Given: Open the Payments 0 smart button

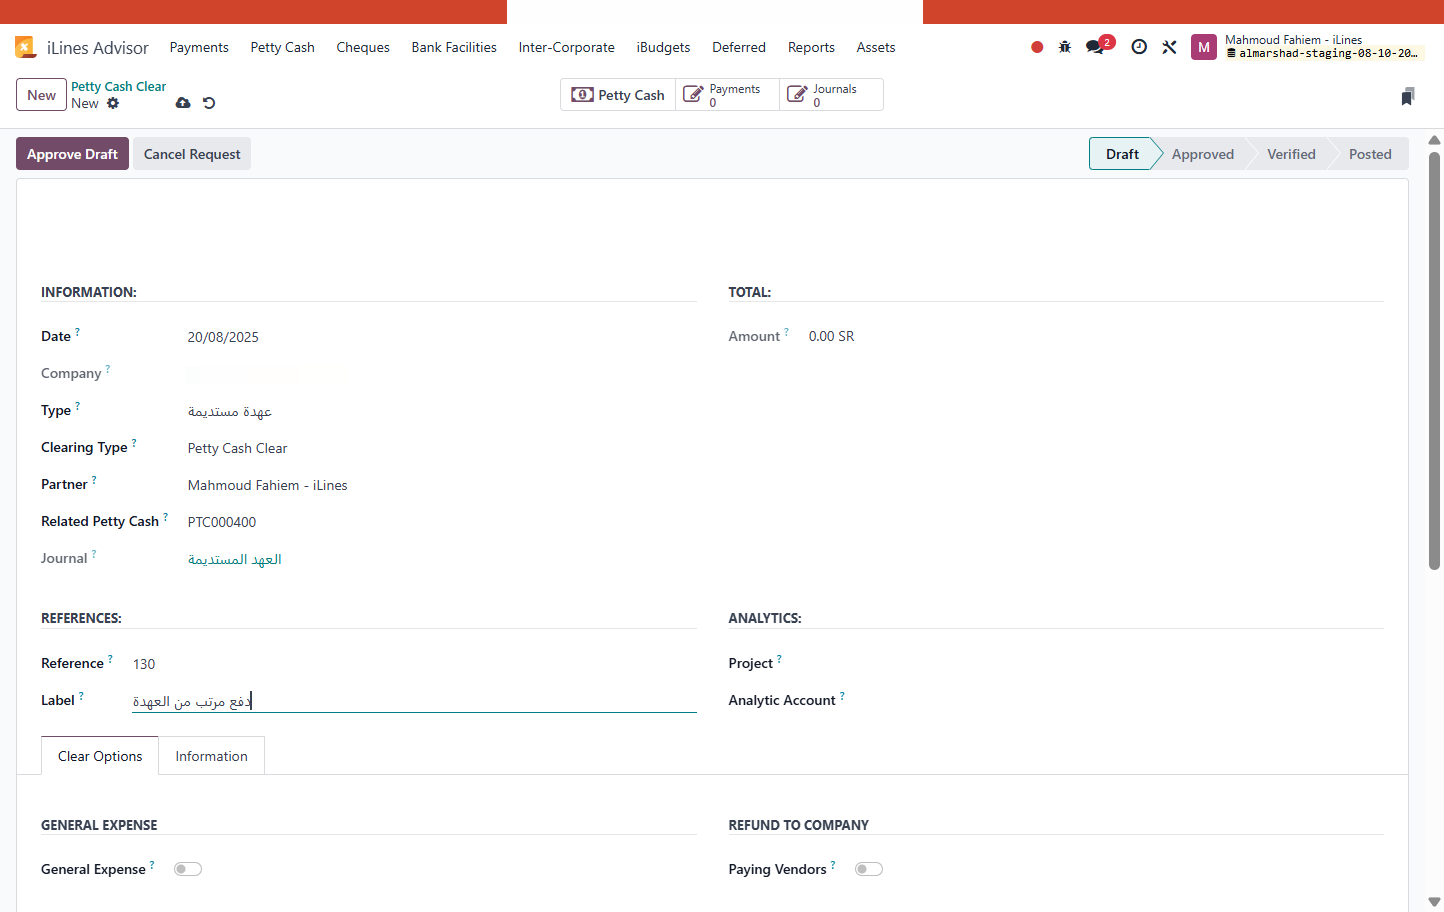Looking at the screenshot, I should (727, 95).
